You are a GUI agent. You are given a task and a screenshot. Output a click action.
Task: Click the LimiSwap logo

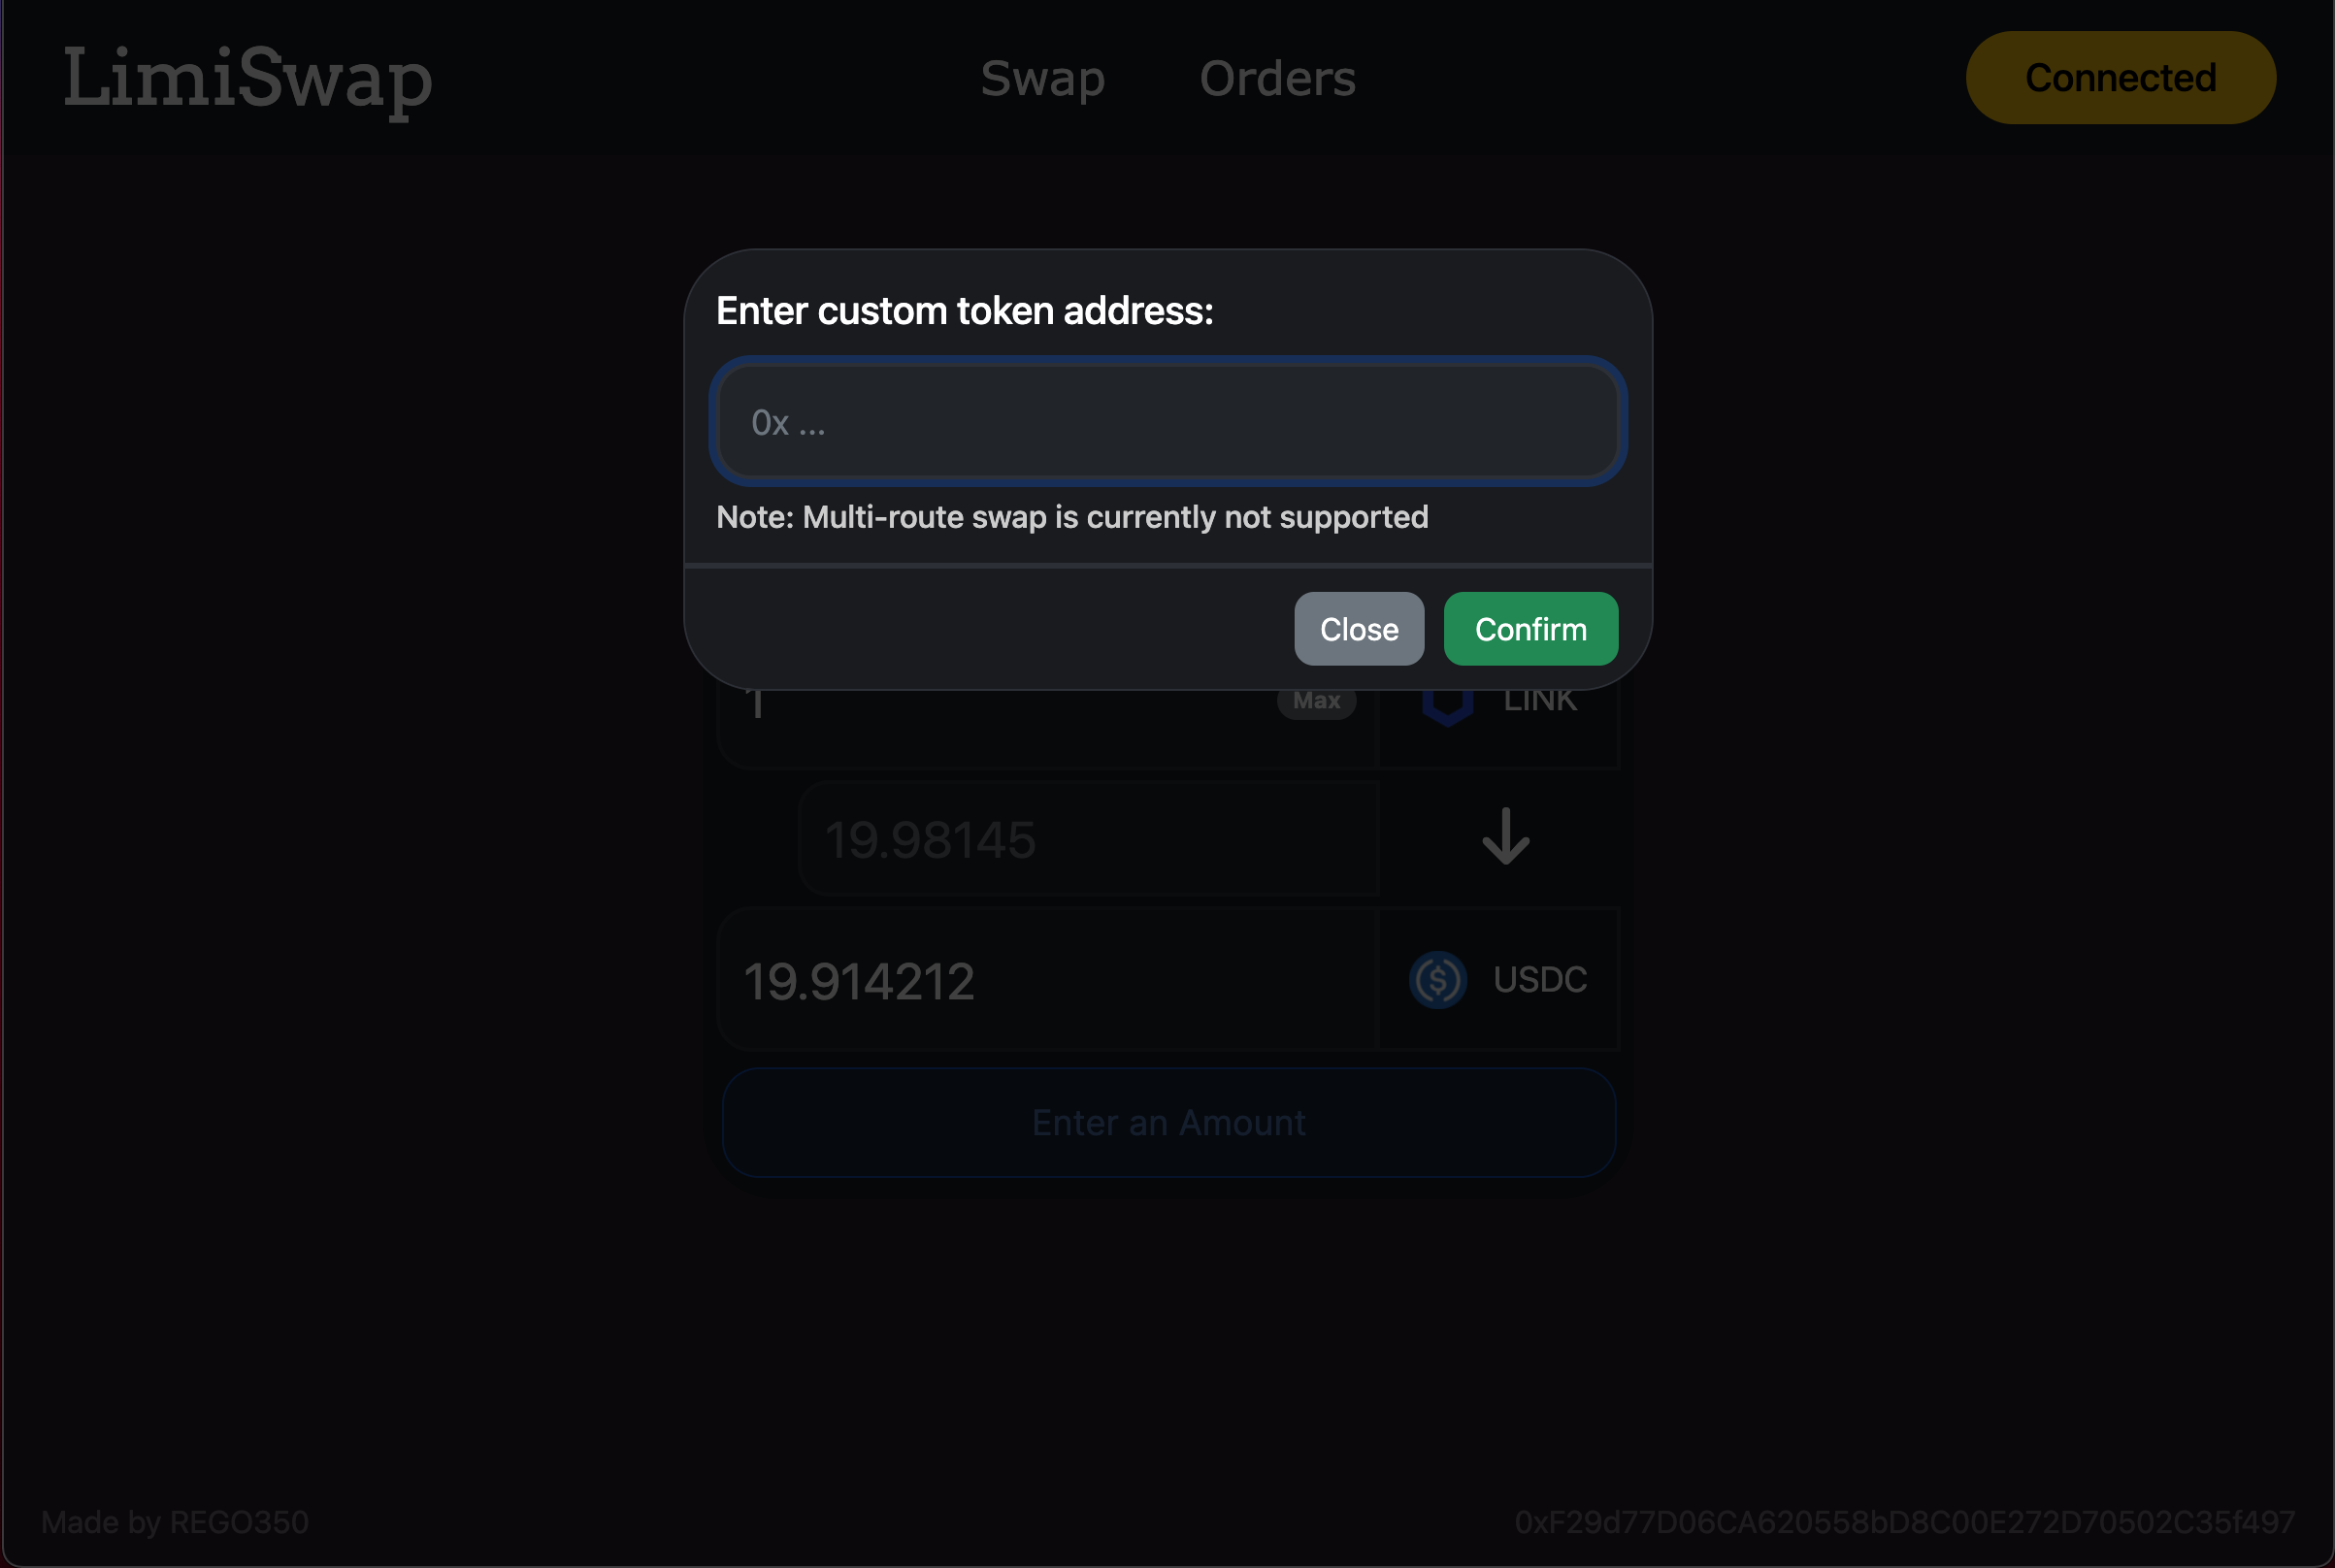[247, 79]
